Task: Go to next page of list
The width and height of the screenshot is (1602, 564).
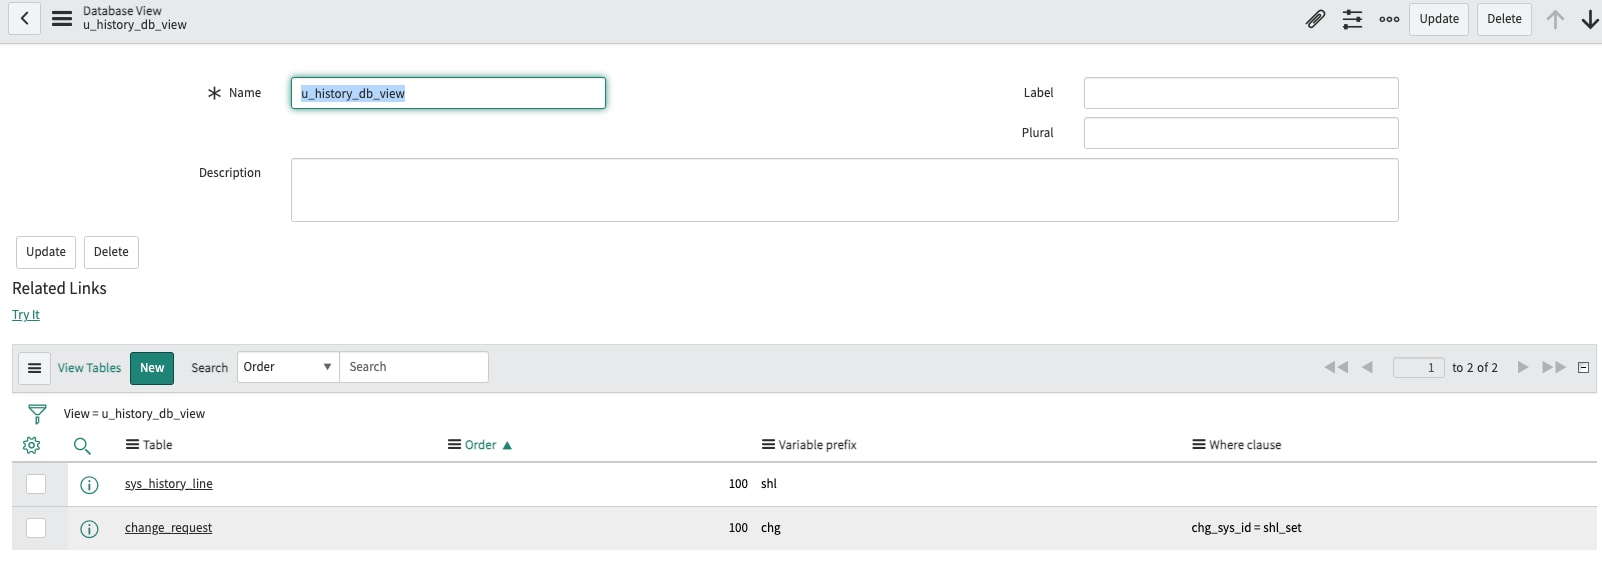Action: [1523, 367]
